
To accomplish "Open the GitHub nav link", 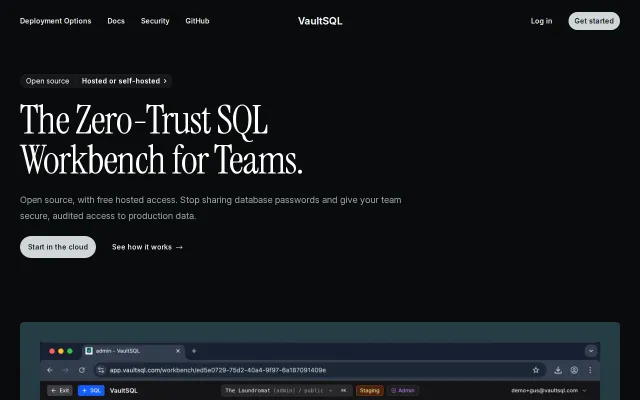I will tap(197, 21).
